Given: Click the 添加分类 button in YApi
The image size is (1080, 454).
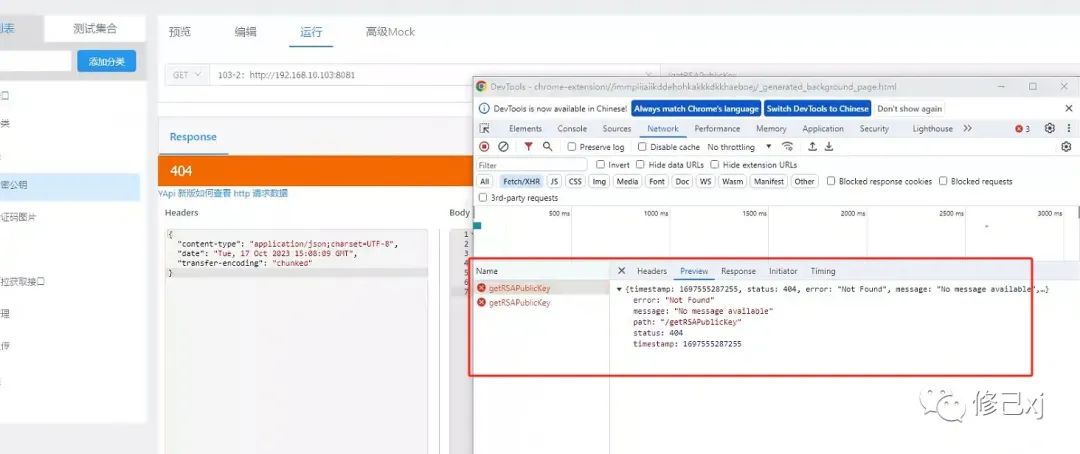Looking at the screenshot, I should [x=107, y=61].
